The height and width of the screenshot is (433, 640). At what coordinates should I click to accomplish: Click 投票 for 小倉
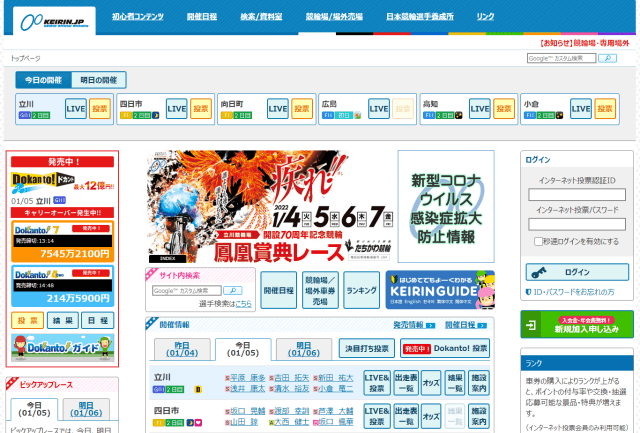[605, 109]
